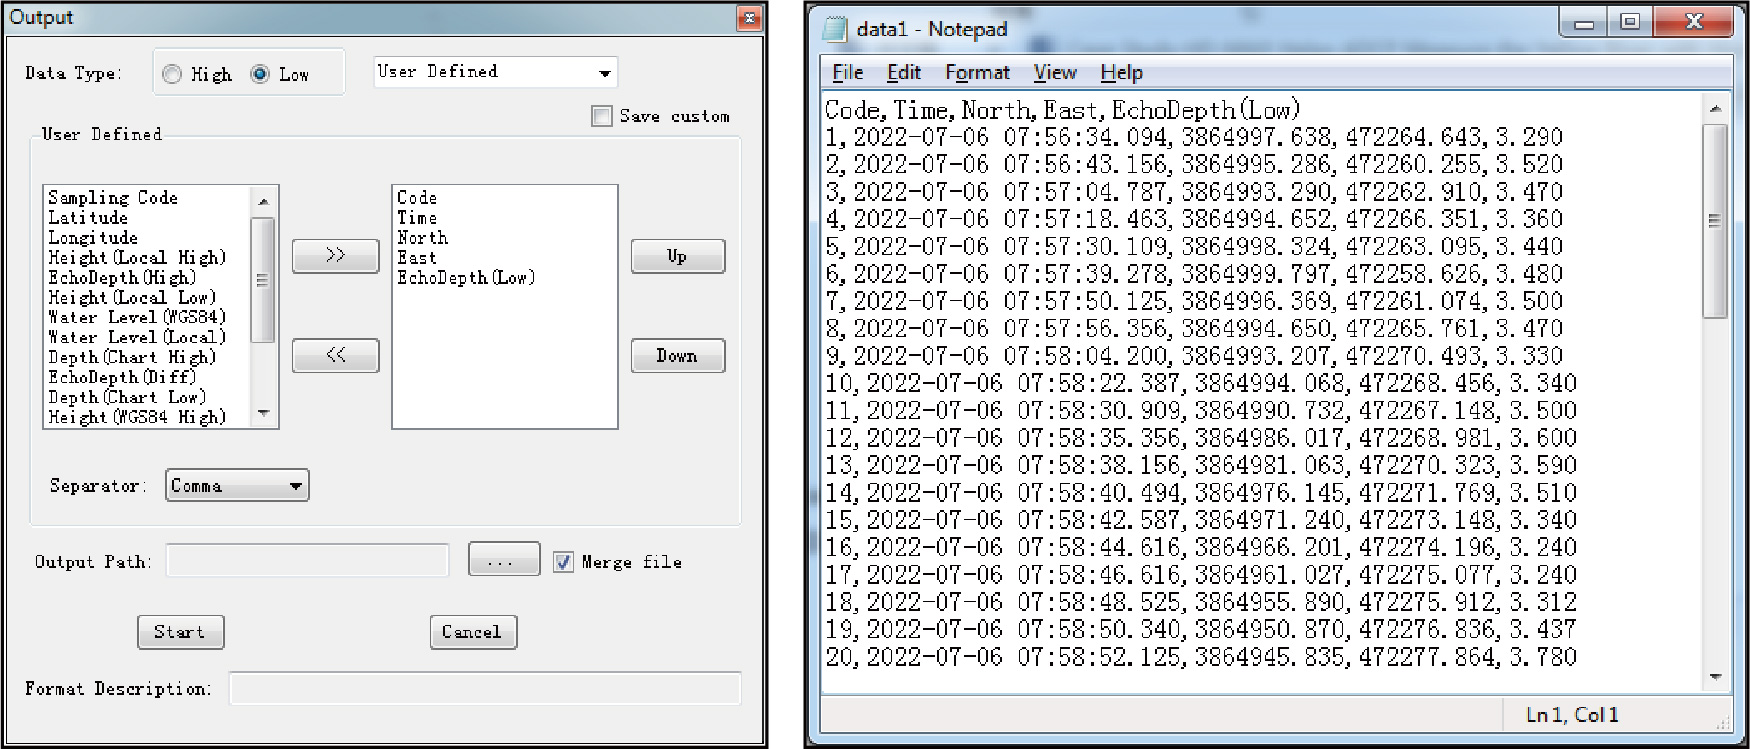Open the User Defined format dropdown
Viewport: 1750px width, 749px height.
(x=496, y=72)
